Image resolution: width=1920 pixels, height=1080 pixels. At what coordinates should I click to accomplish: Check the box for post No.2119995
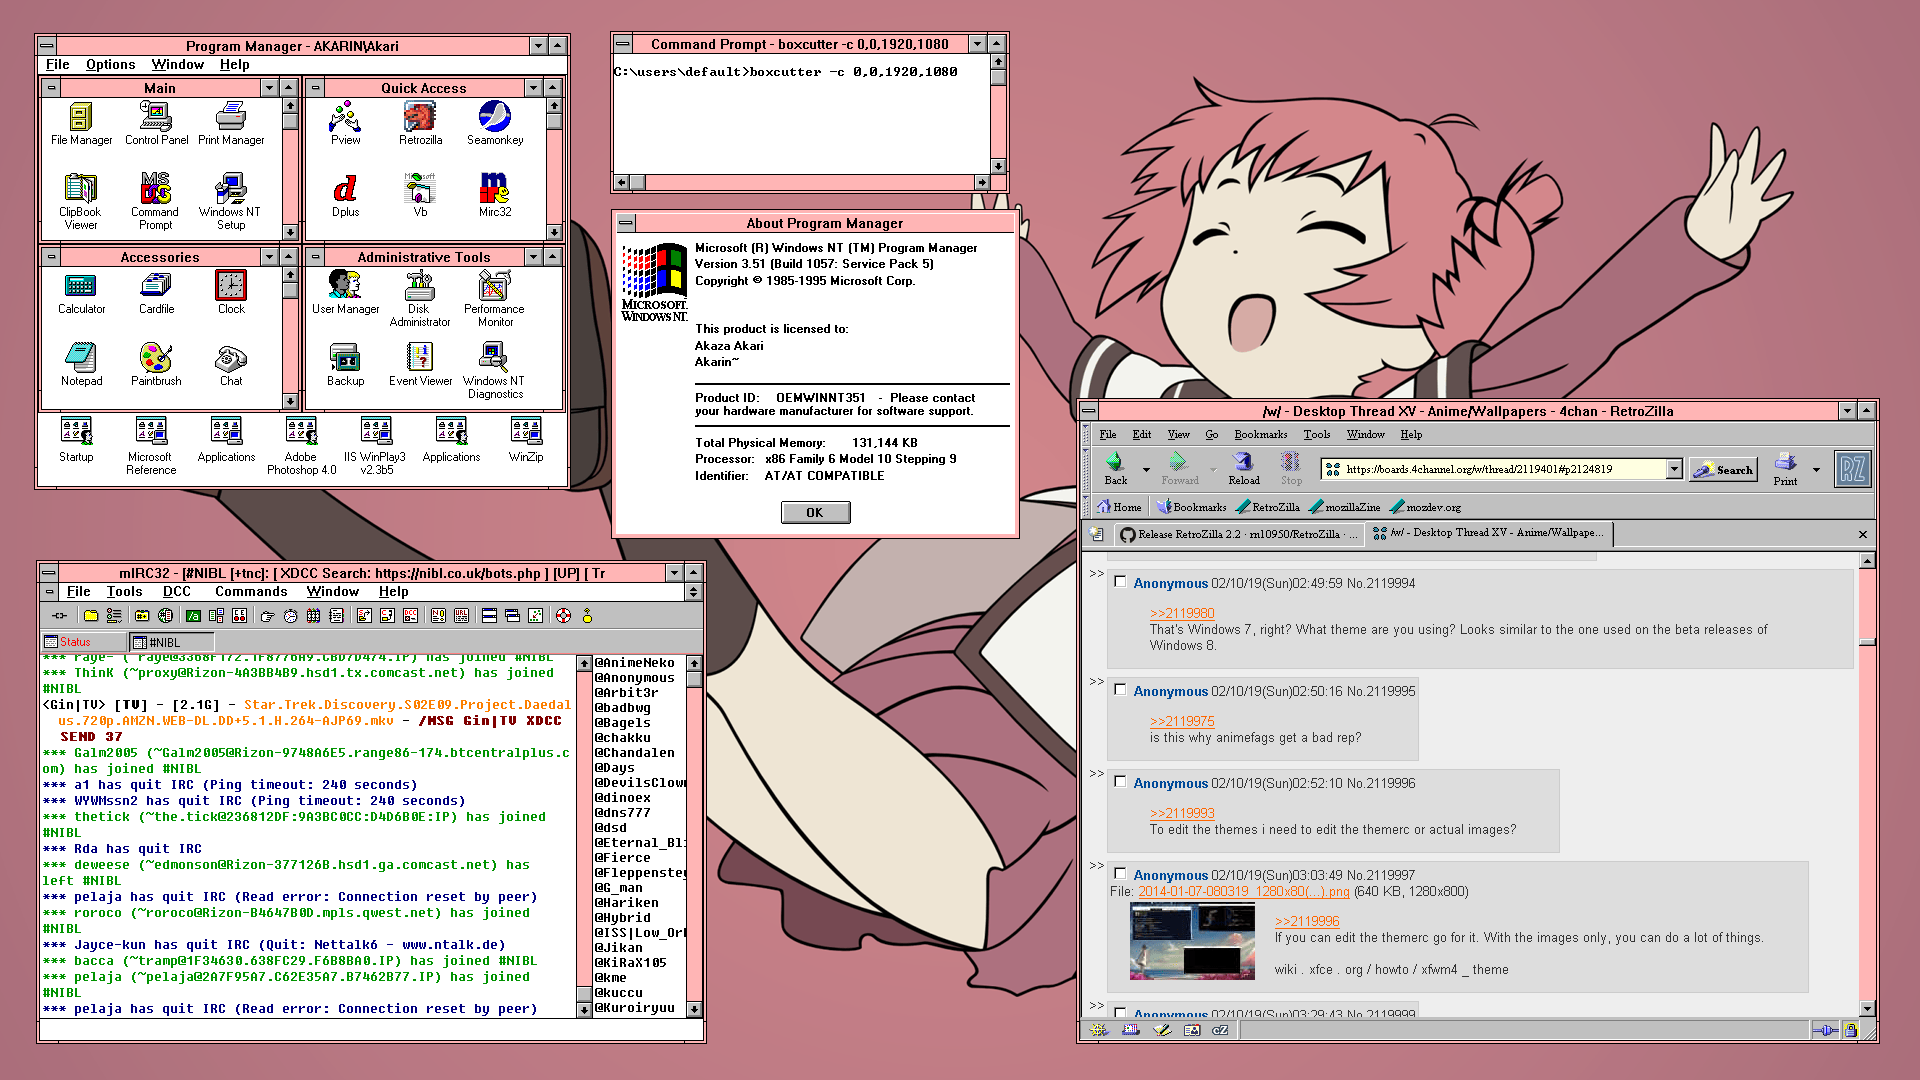click(x=1120, y=690)
